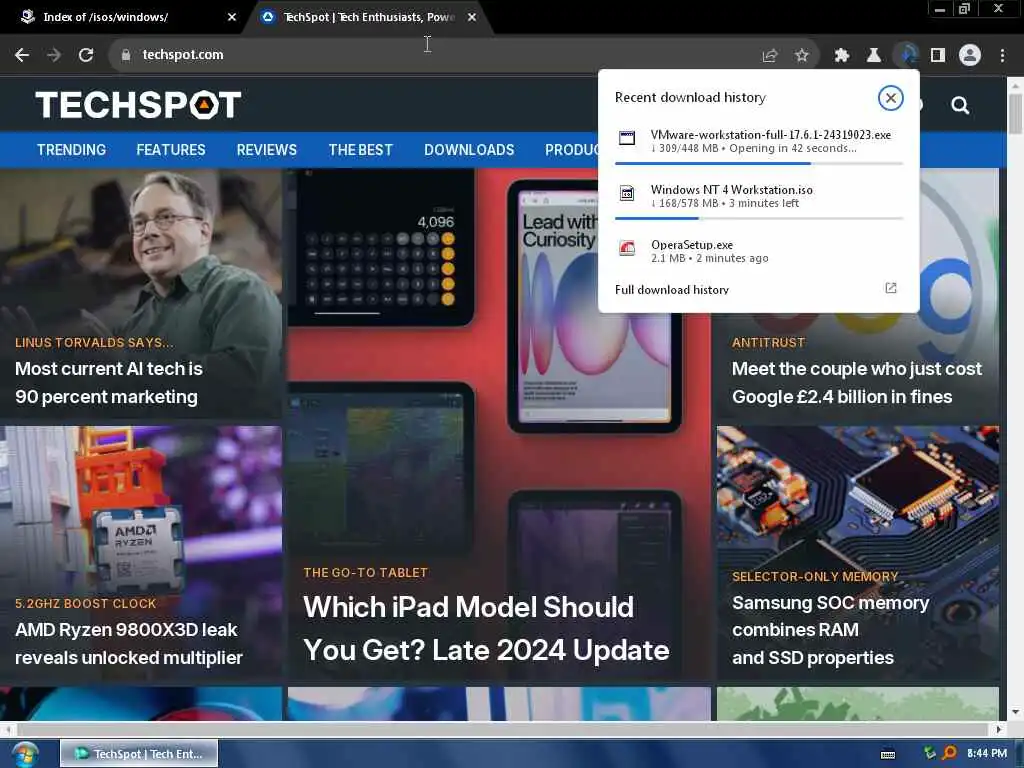The width and height of the screenshot is (1024, 768).
Task: Click the TechSpot taskbar button
Action: coord(139,754)
